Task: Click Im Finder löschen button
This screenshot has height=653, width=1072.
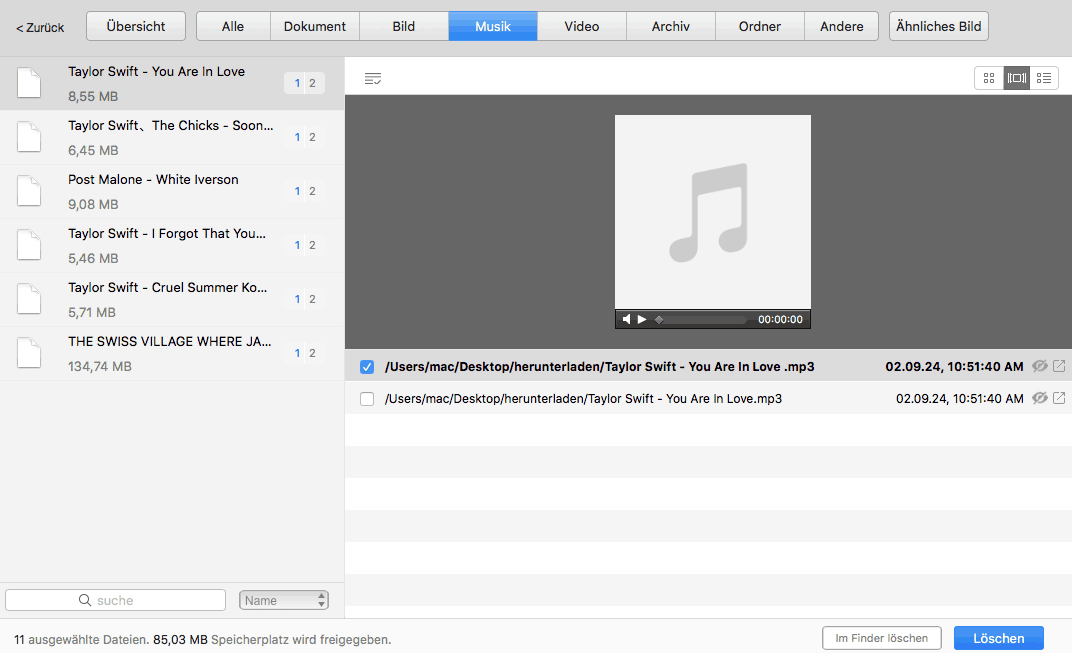Action: click(882, 638)
